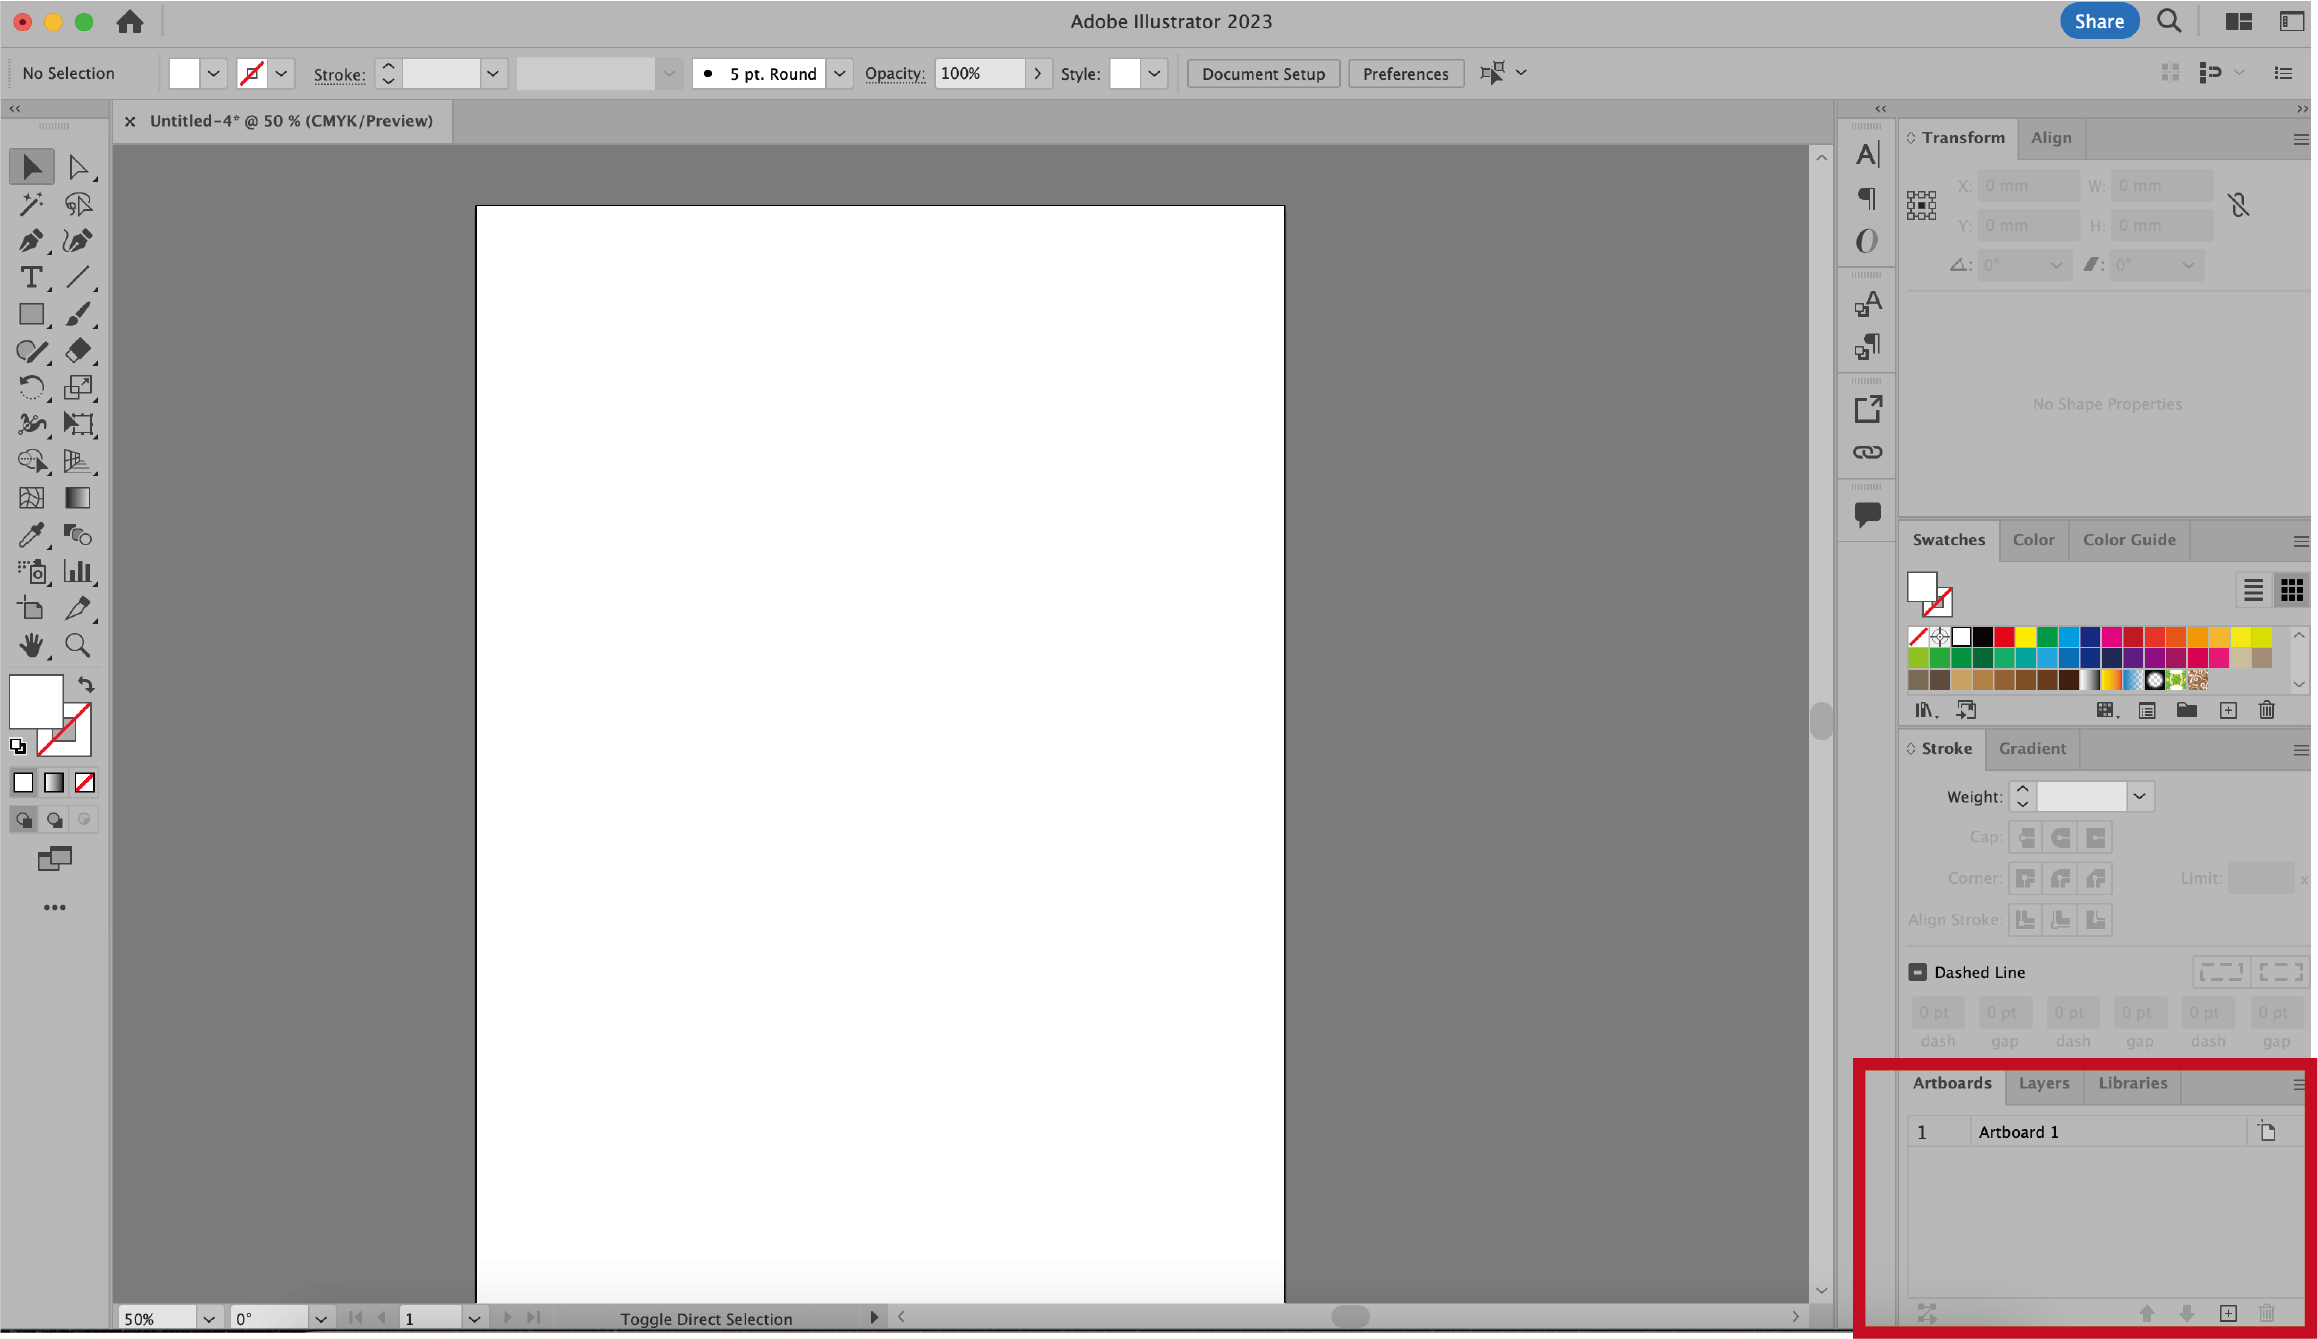2318x1339 pixels.
Task: Pick the red color swatch
Action: (x=2003, y=637)
